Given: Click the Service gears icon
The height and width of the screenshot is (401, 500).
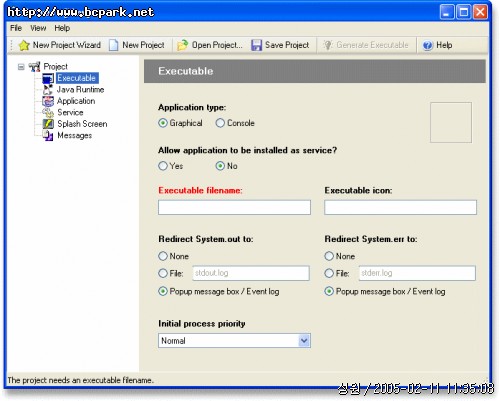Looking at the screenshot, I should 48,113.
